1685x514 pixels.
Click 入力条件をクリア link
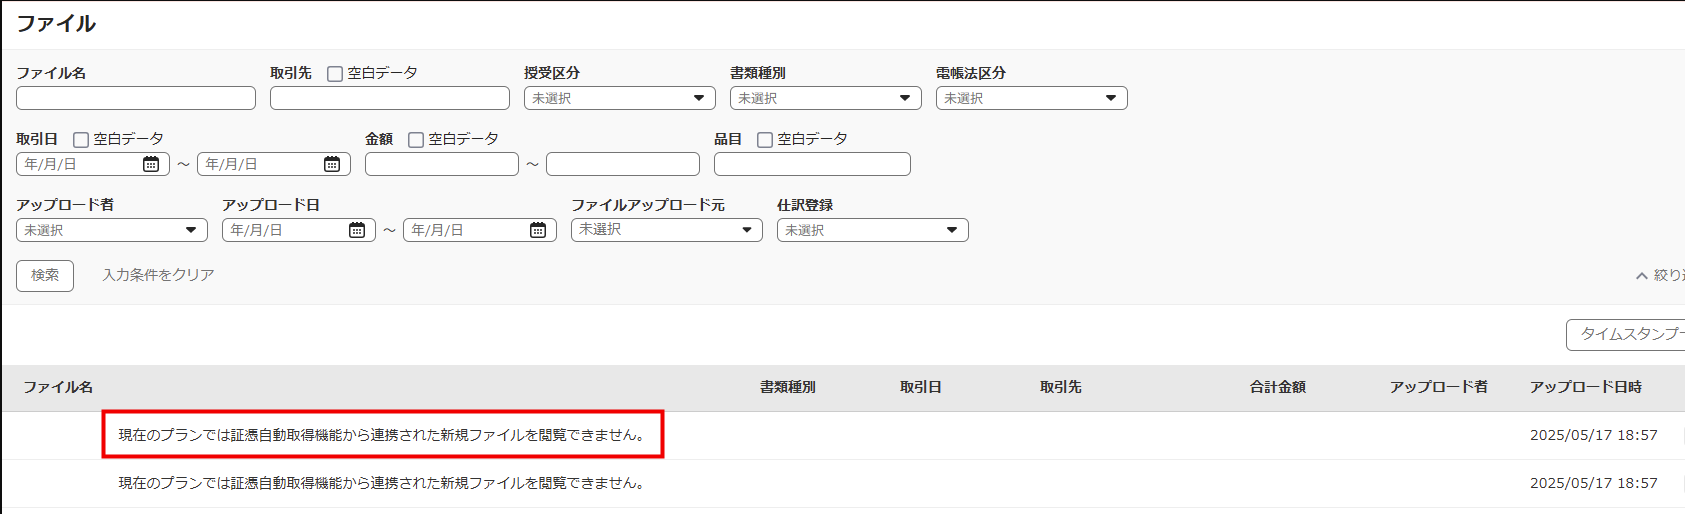158,275
